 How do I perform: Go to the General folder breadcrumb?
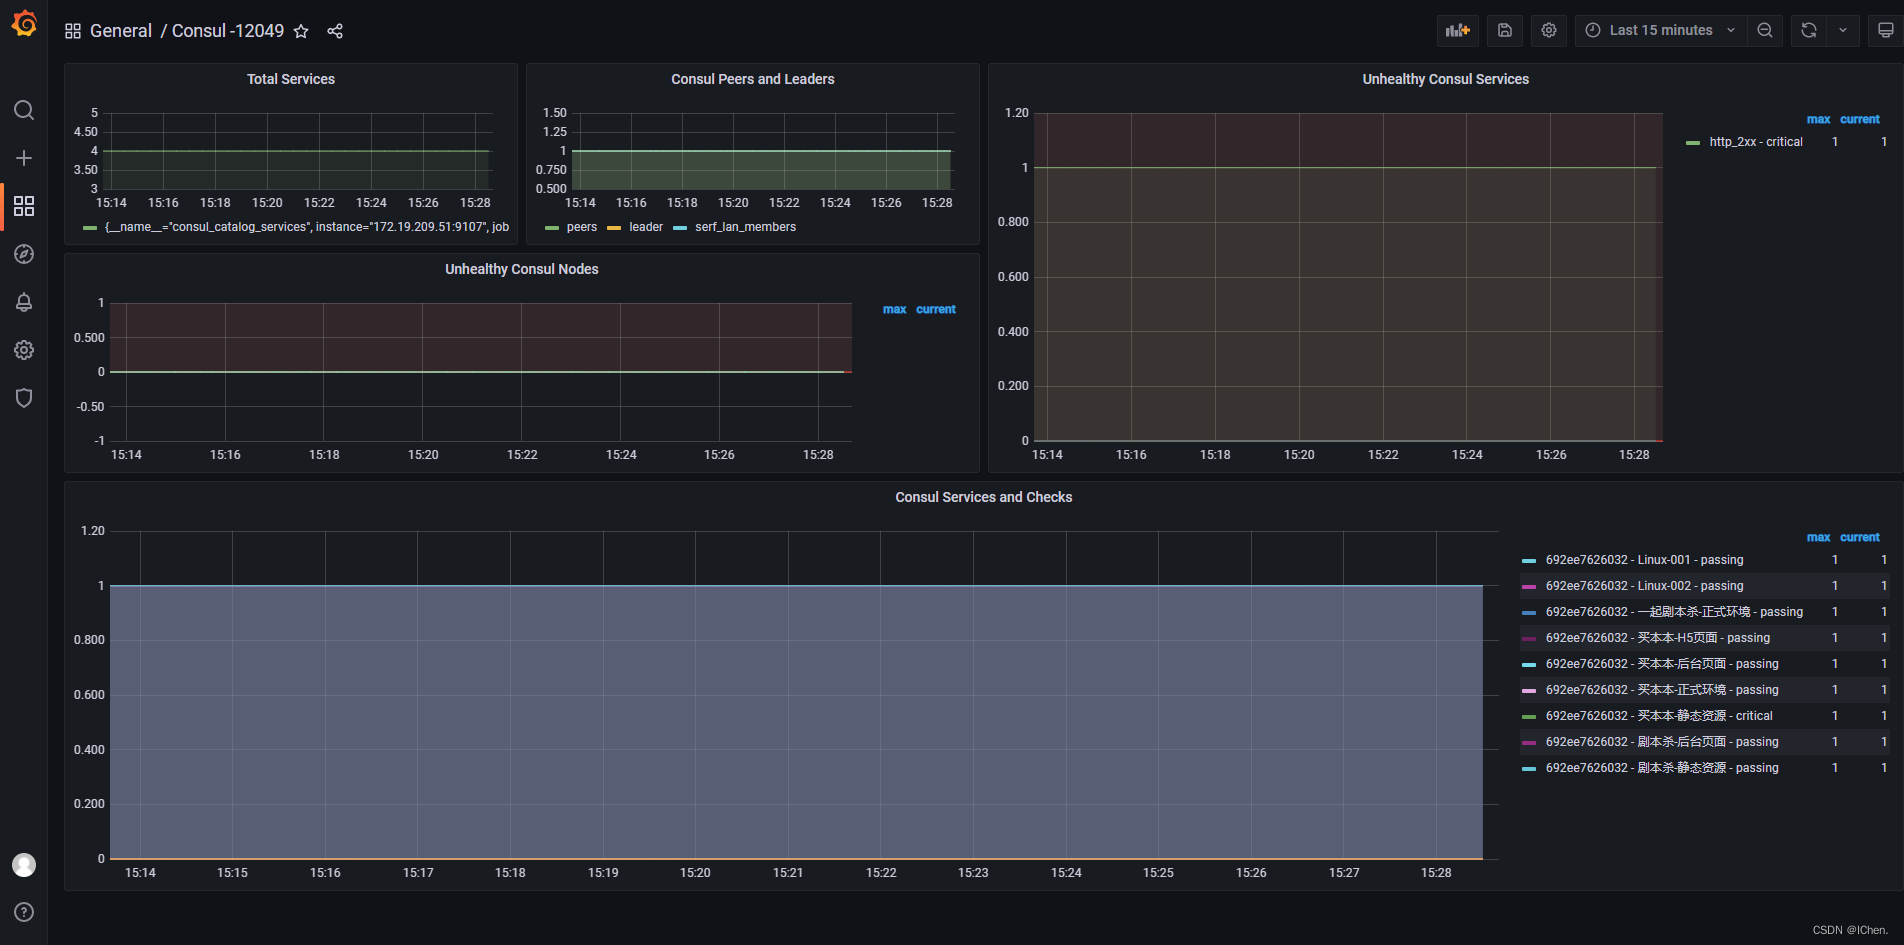pyautogui.click(x=121, y=31)
